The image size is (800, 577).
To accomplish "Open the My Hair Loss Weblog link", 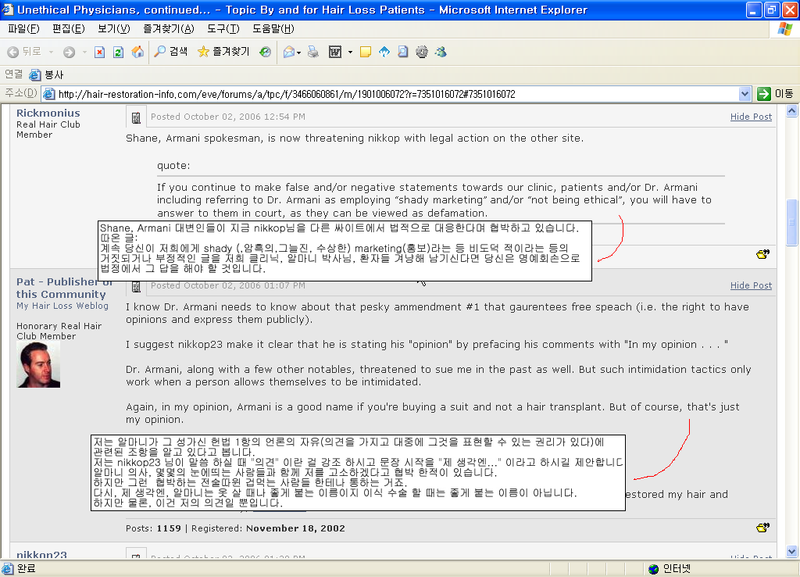I will click(x=62, y=306).
